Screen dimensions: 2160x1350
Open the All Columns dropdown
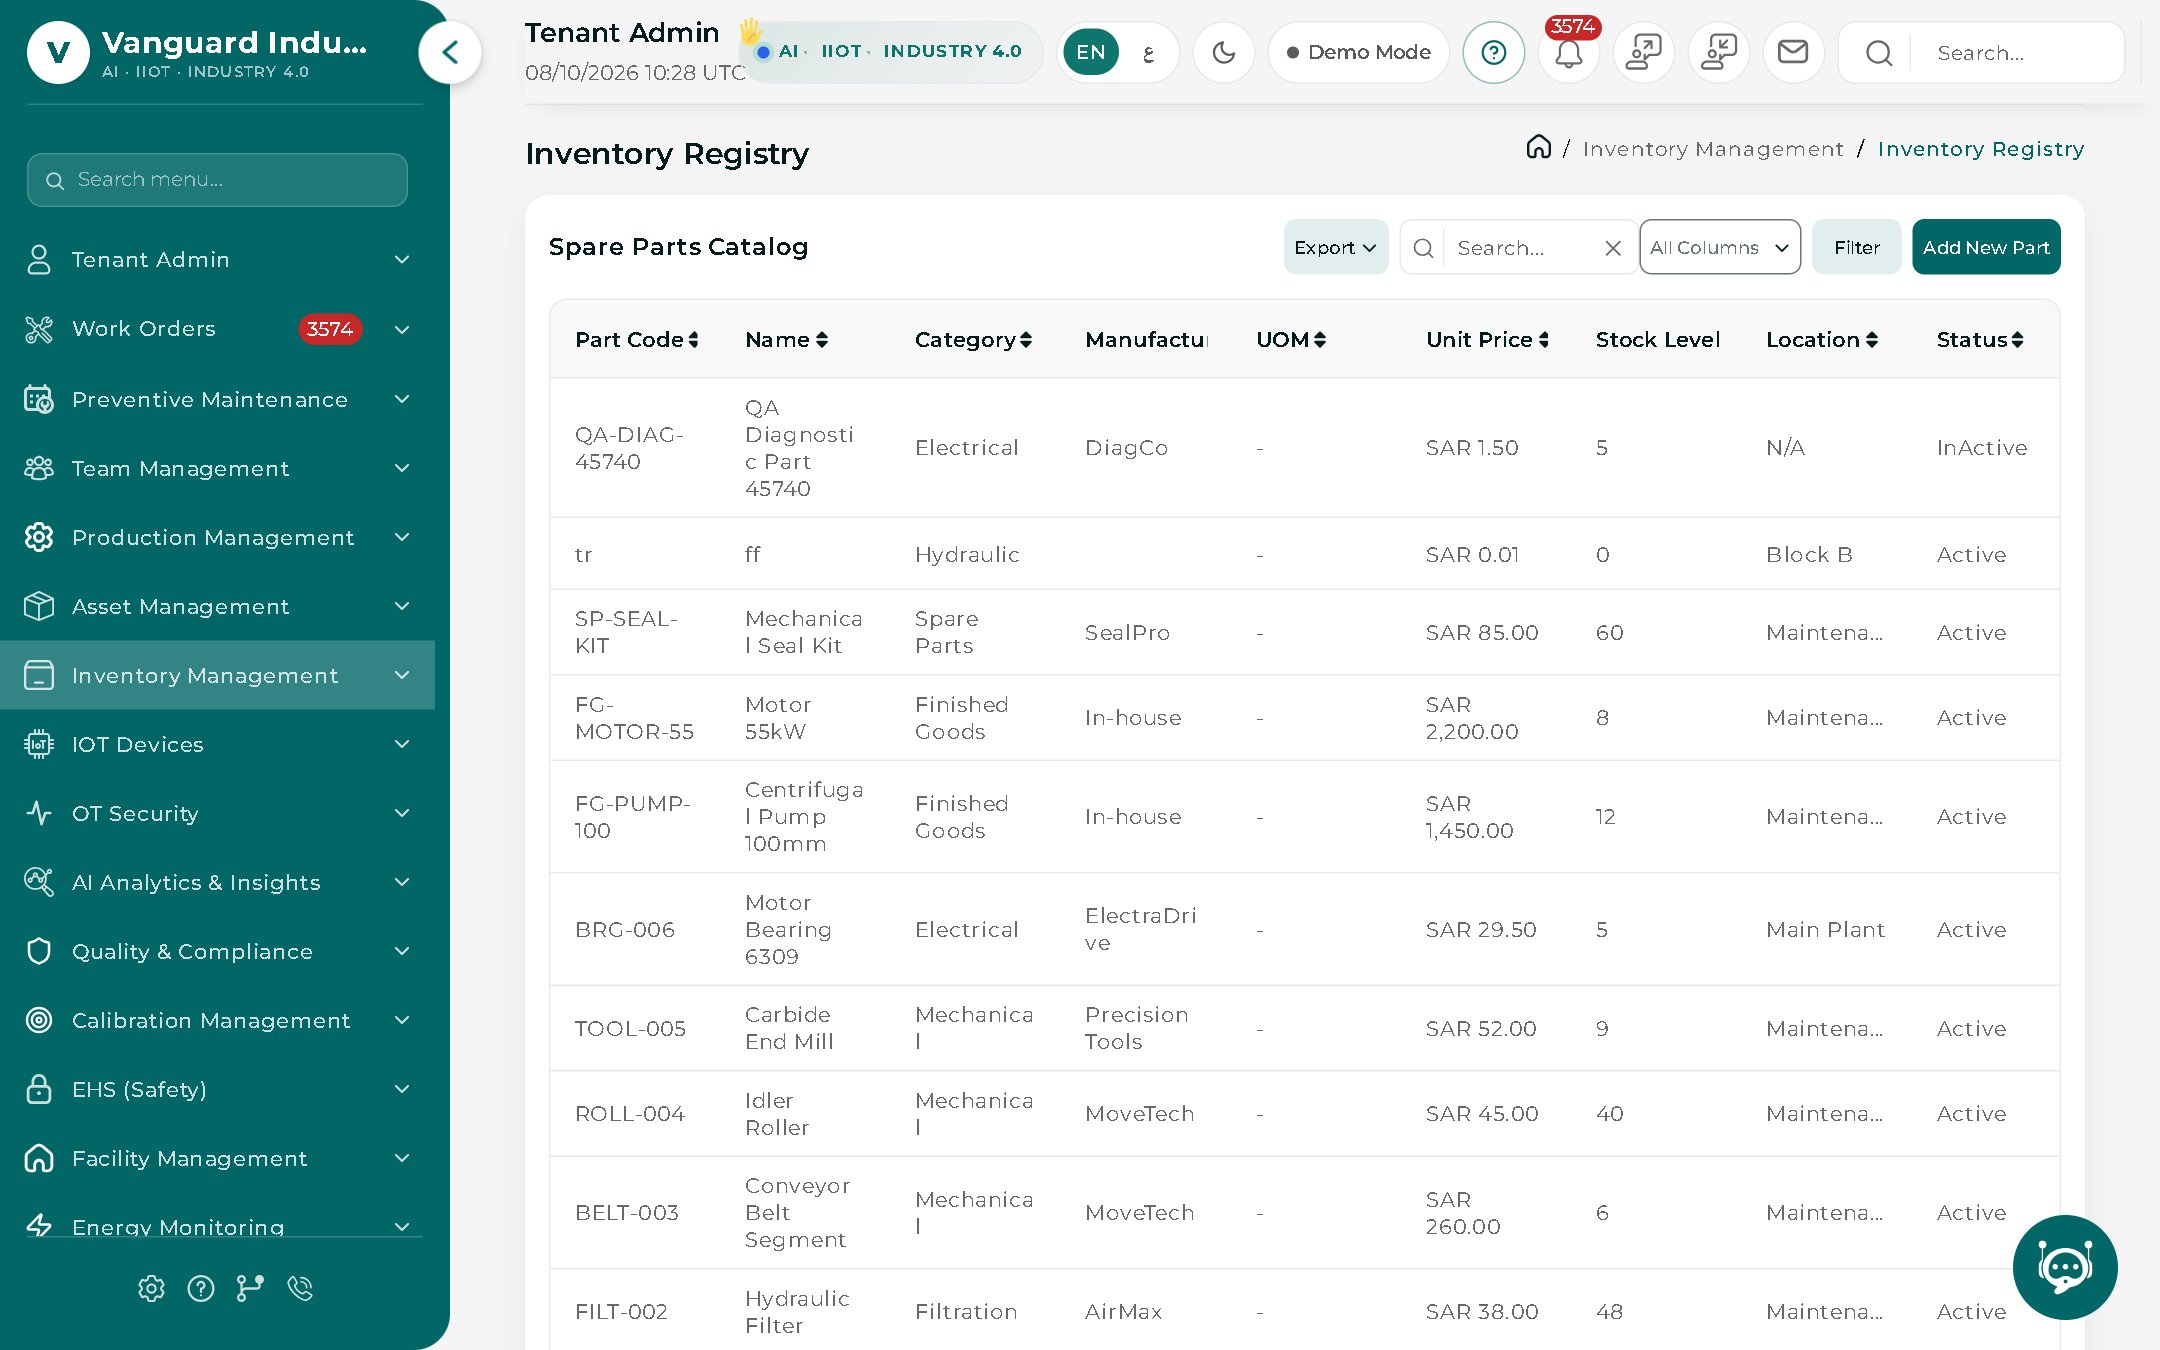click(x=1720, y=247)
